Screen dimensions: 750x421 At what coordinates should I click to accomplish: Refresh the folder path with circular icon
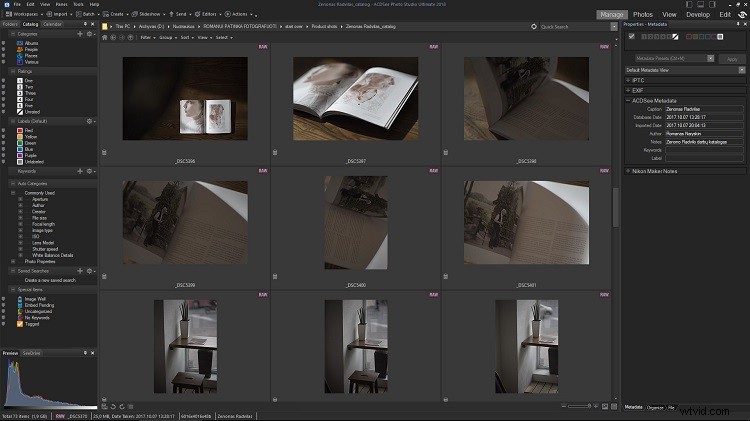pos(534,27)
